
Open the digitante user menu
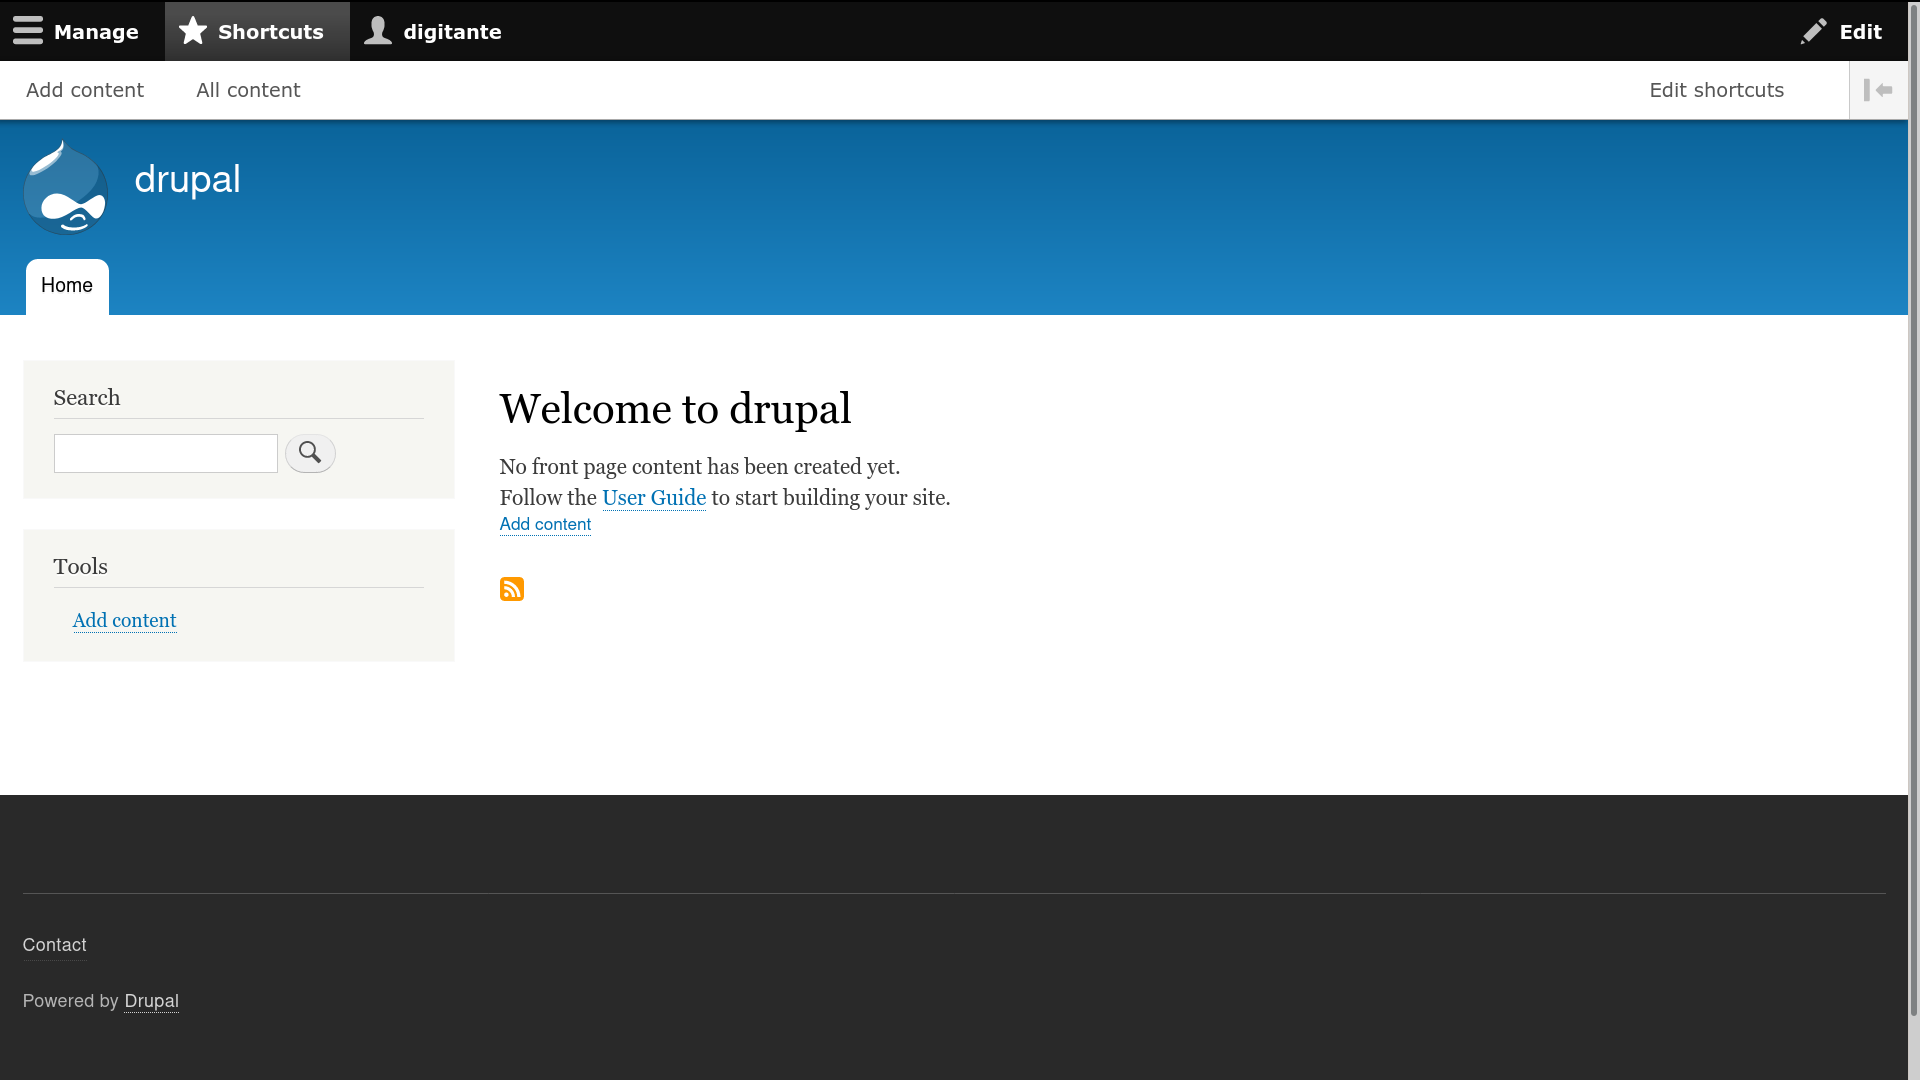[x=433, y=31]
